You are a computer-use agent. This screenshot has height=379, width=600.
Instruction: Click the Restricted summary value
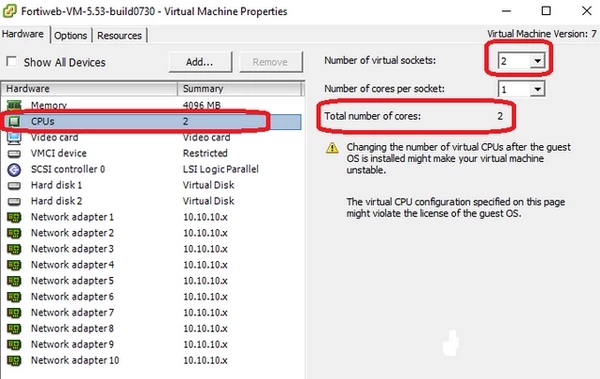click(205, 153)
